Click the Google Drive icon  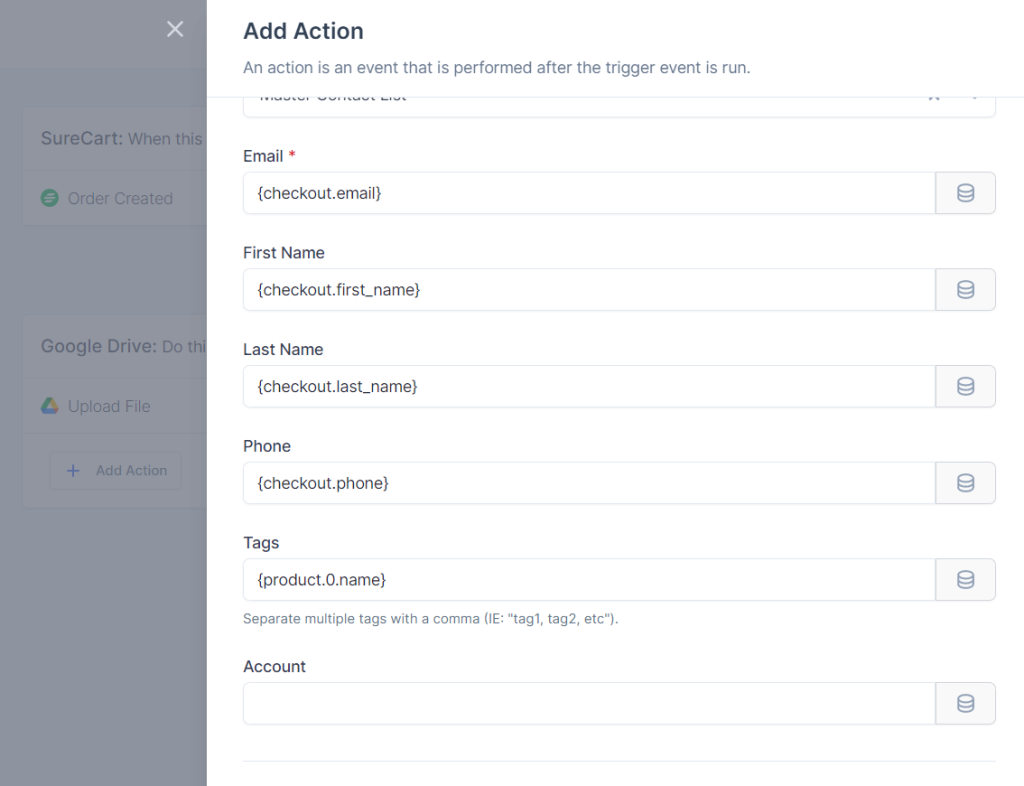[50, 406]
